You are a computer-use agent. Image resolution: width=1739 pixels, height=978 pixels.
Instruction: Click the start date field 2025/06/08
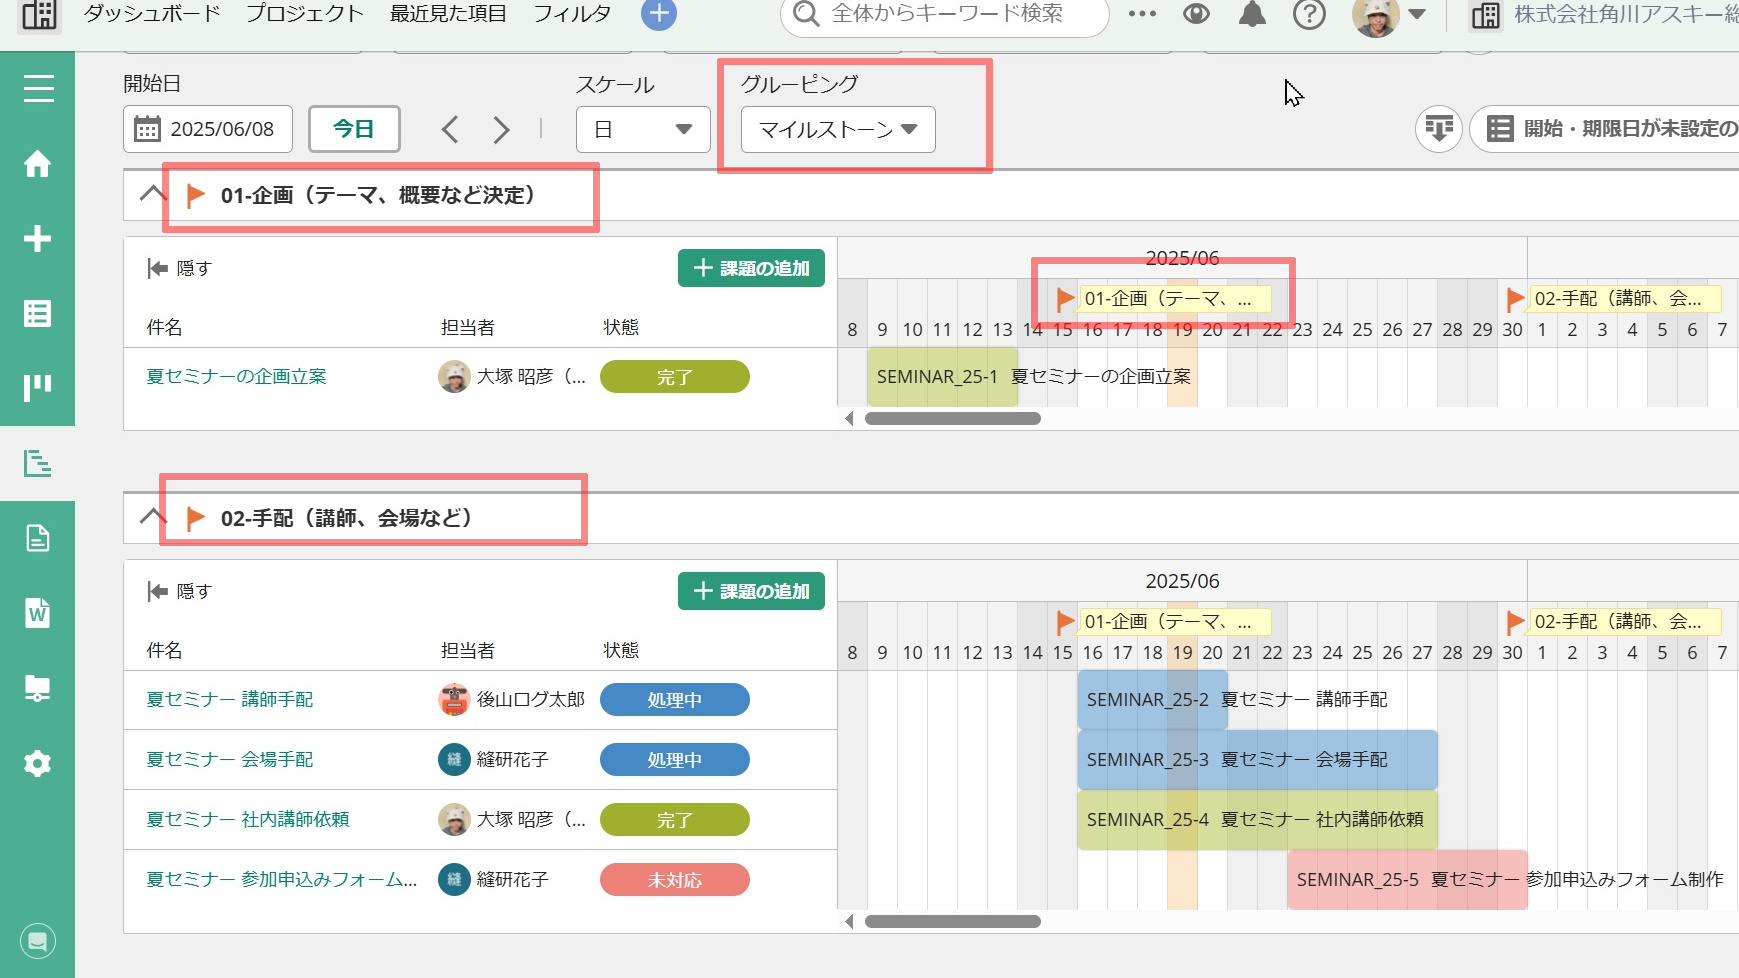point(208,129)
